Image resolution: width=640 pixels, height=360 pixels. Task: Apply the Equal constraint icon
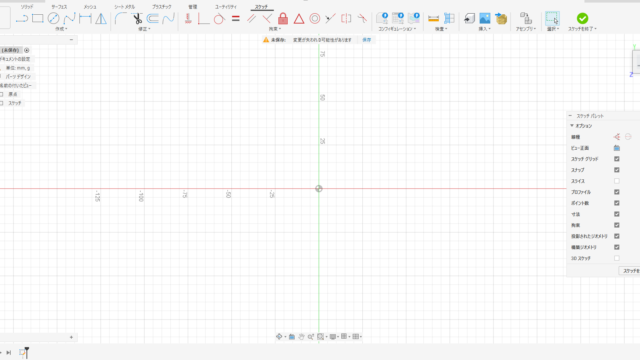click(236, 18)
